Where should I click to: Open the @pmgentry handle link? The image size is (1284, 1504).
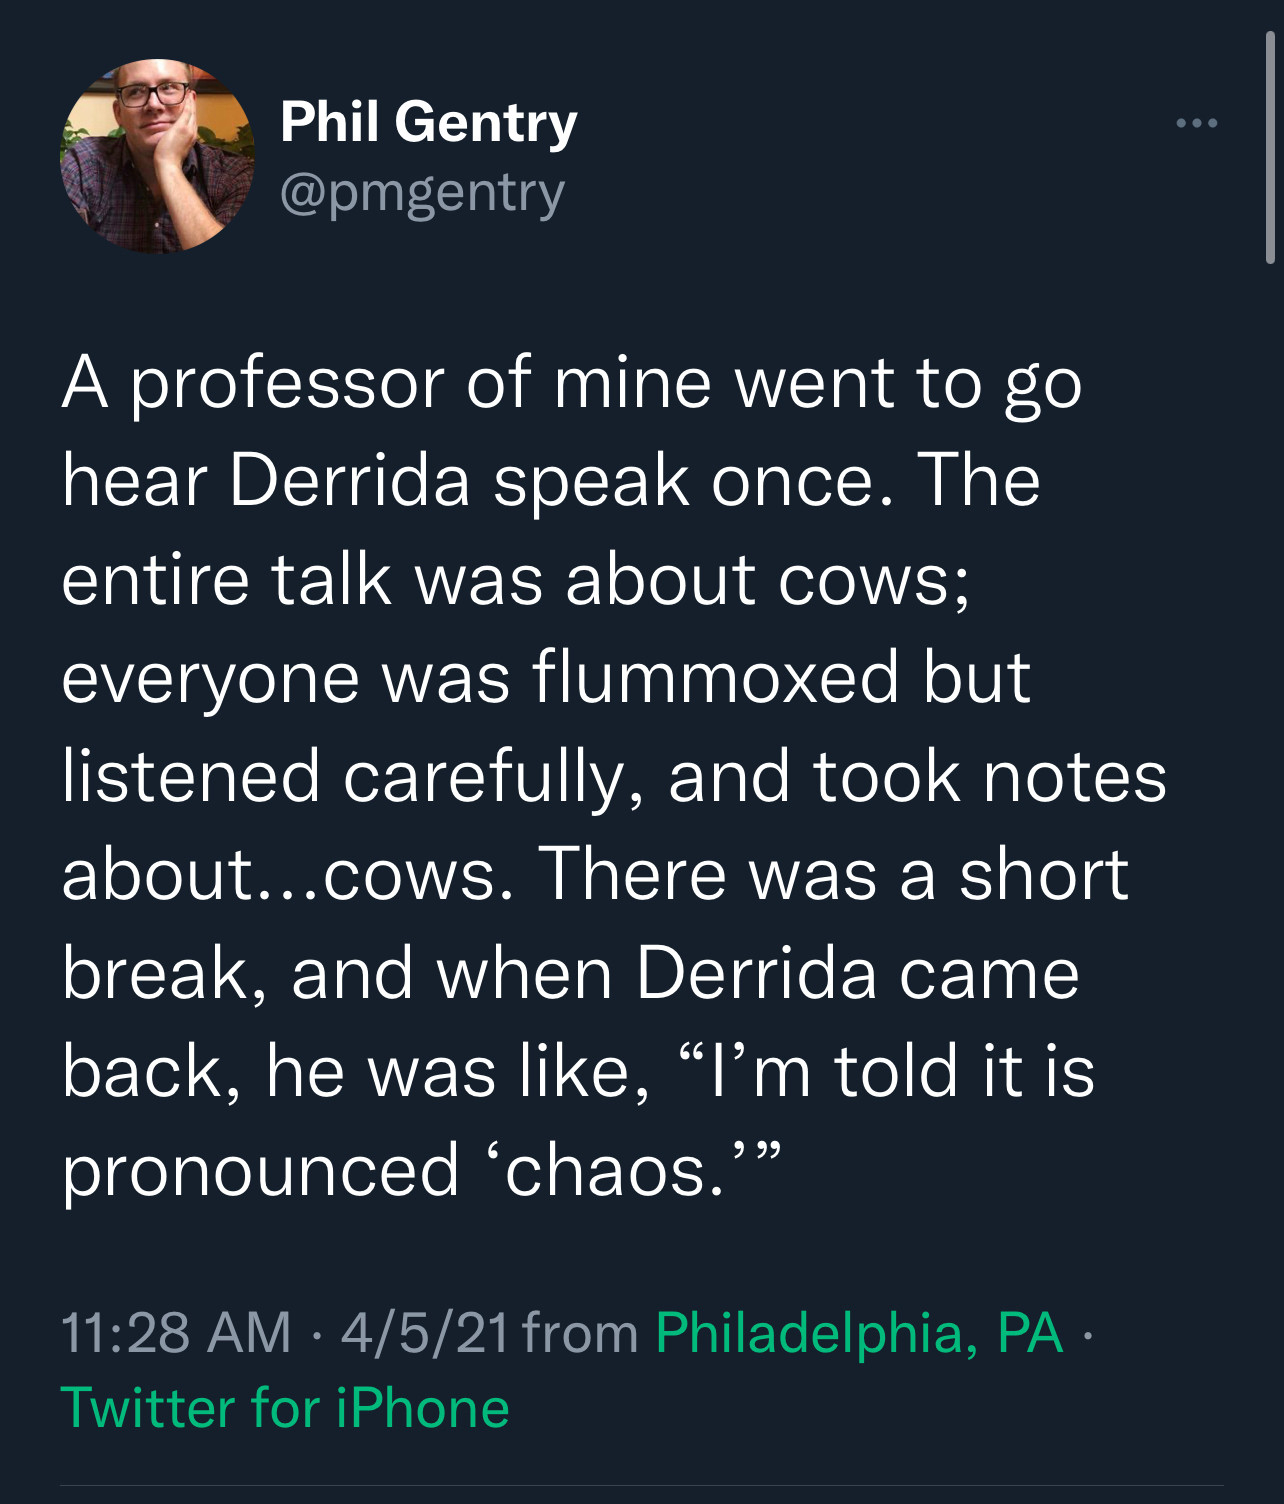coord(422,192)
